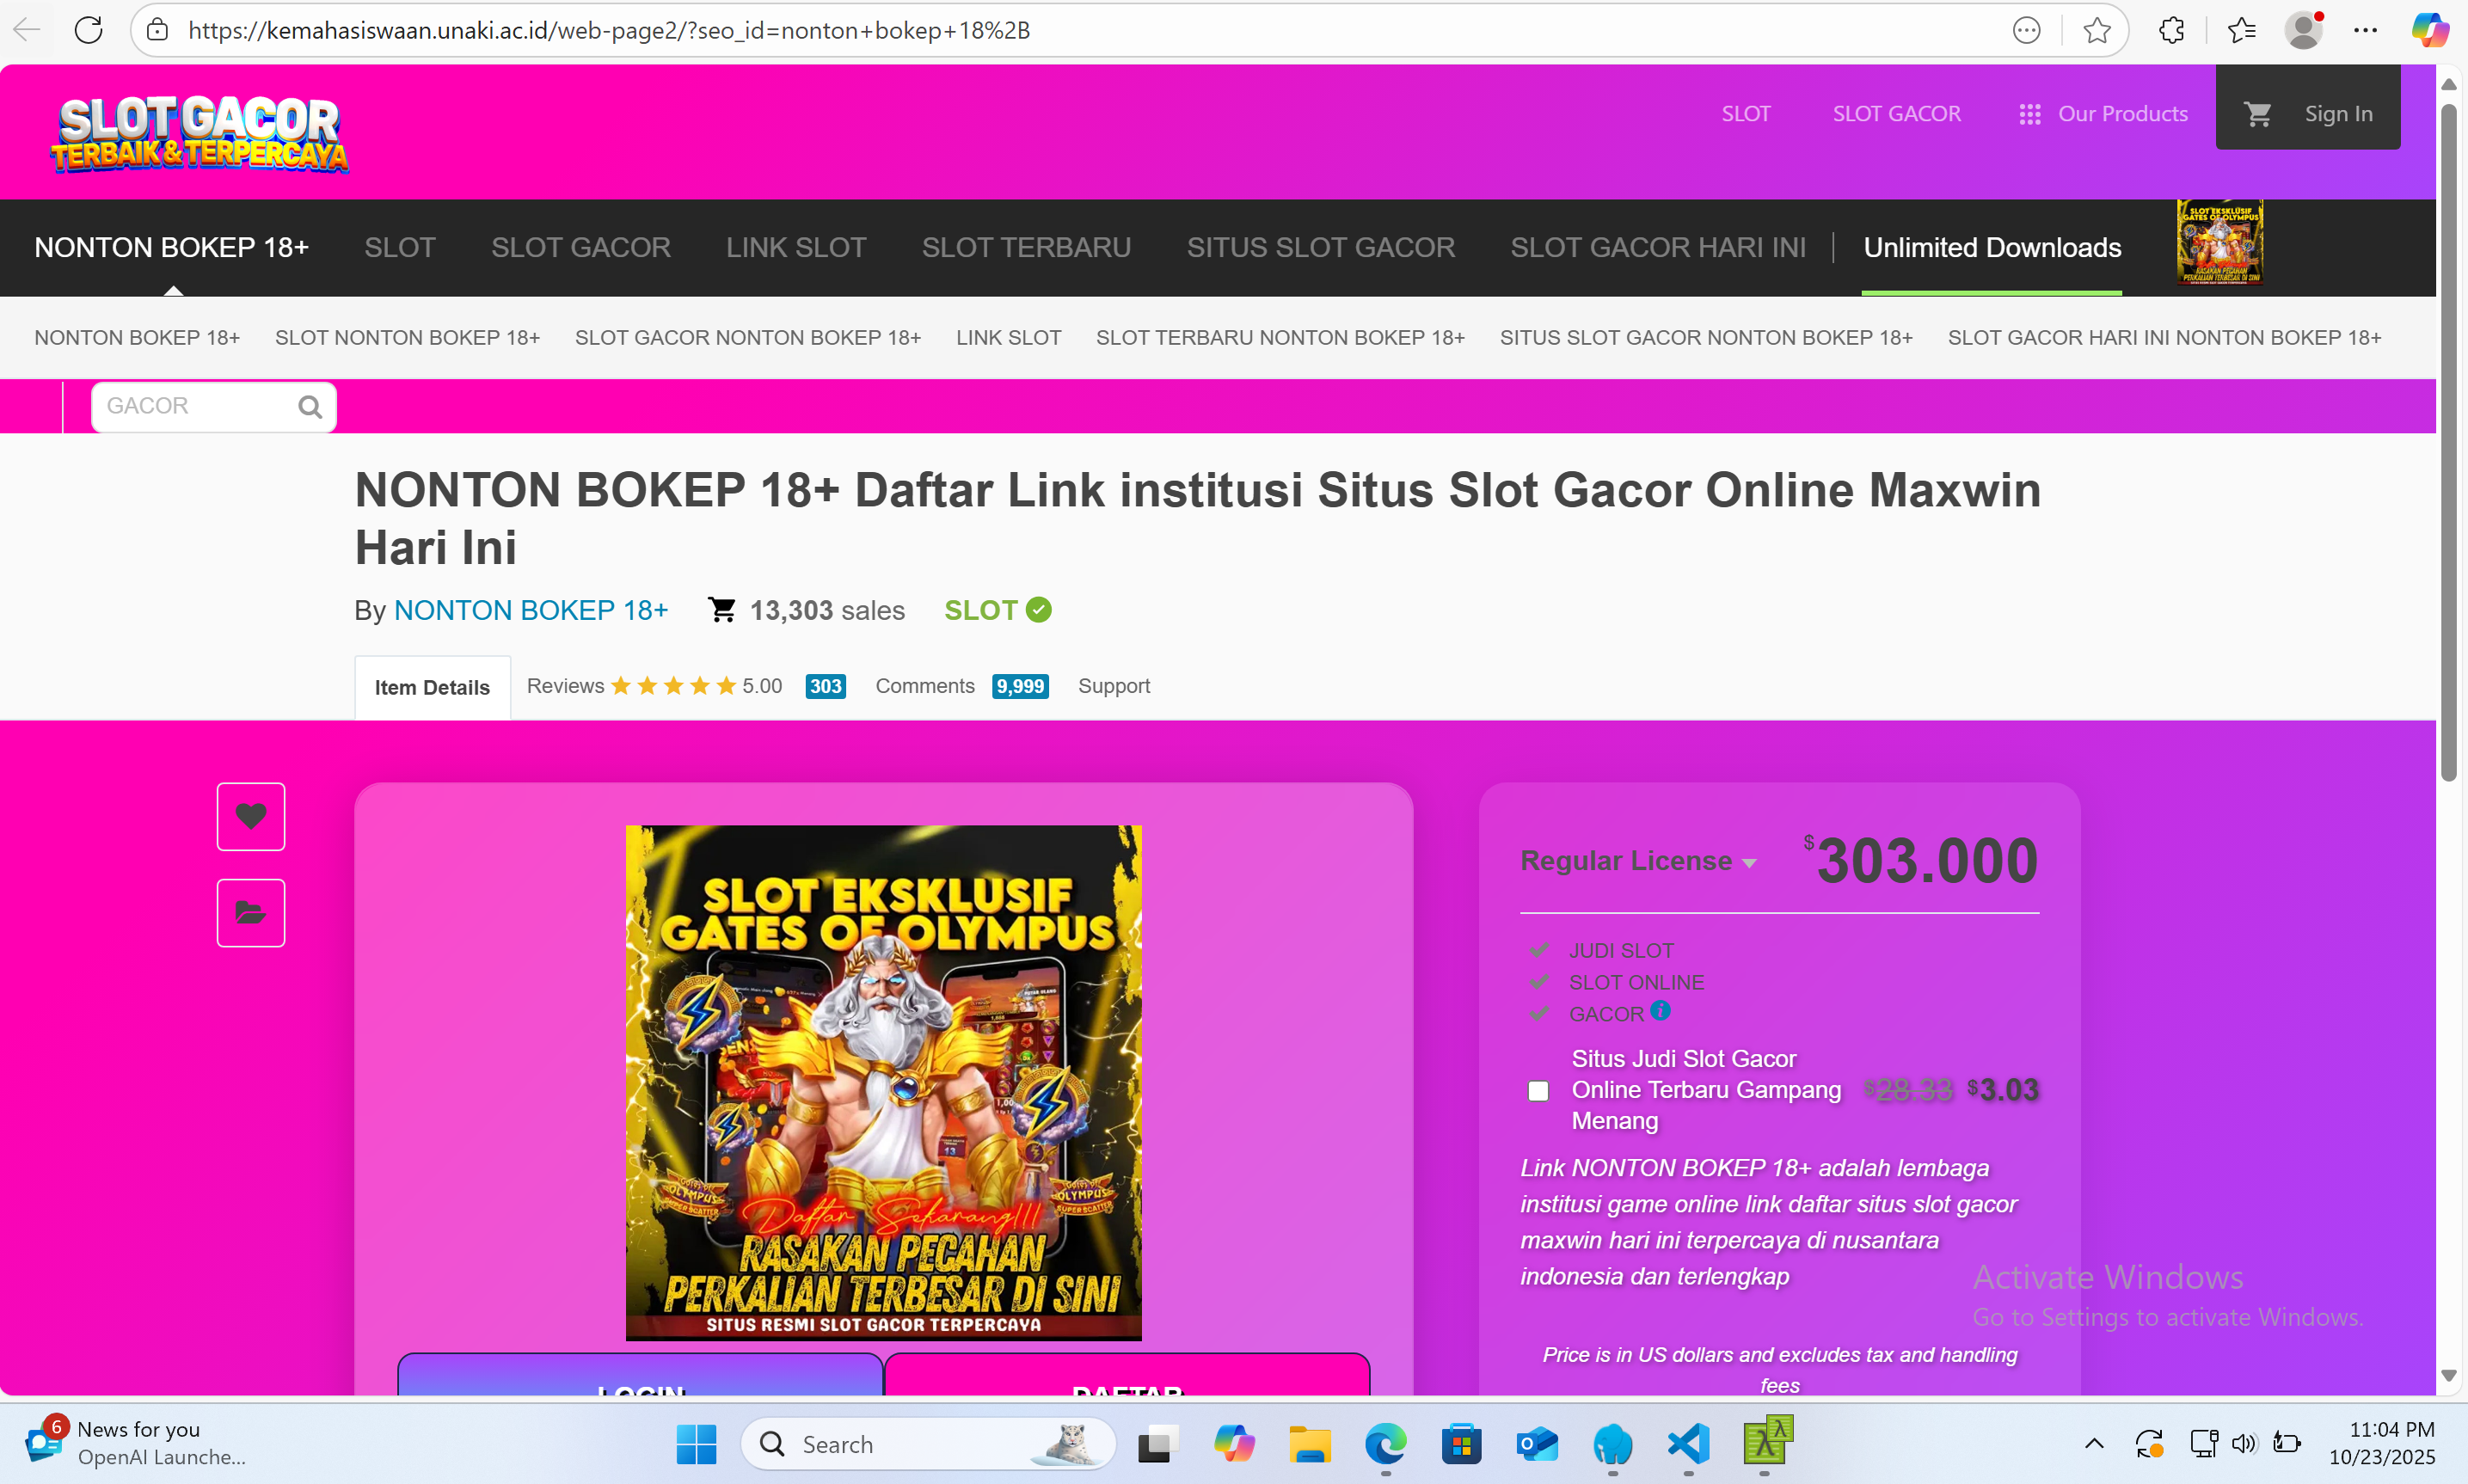
Task: Open the Comments tab
Action: tap(923, 686)
